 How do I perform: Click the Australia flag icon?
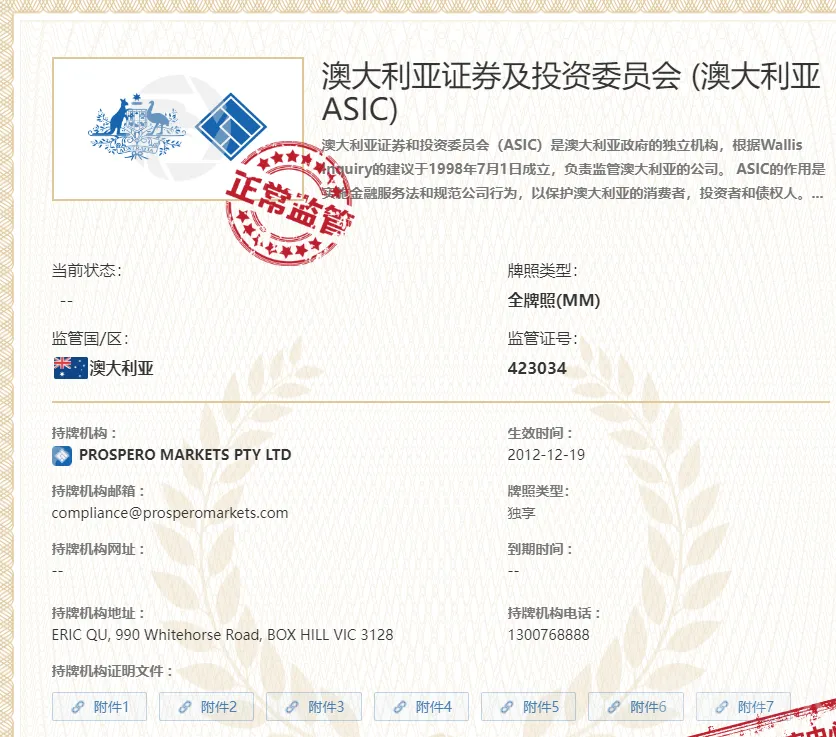pos(70,368)
